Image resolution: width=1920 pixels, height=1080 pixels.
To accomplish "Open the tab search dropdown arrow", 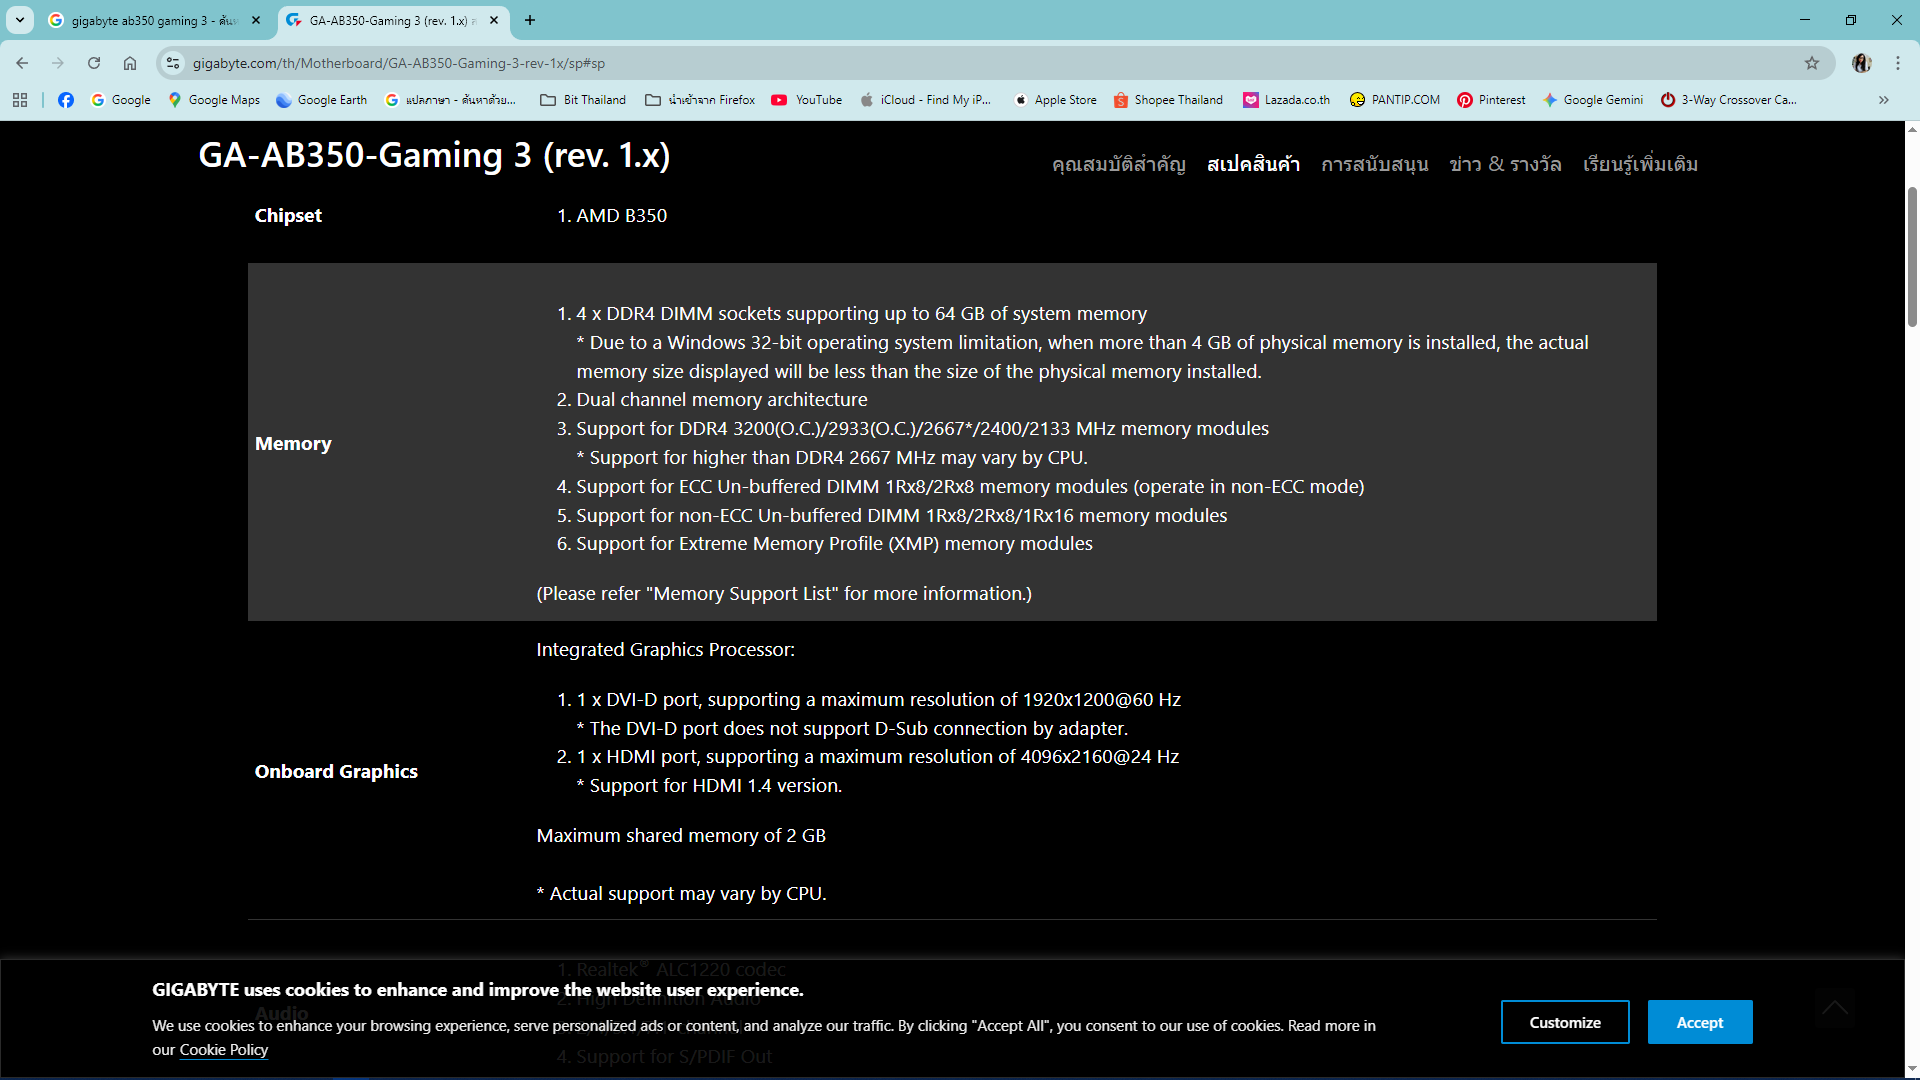I will pos(19,20).
